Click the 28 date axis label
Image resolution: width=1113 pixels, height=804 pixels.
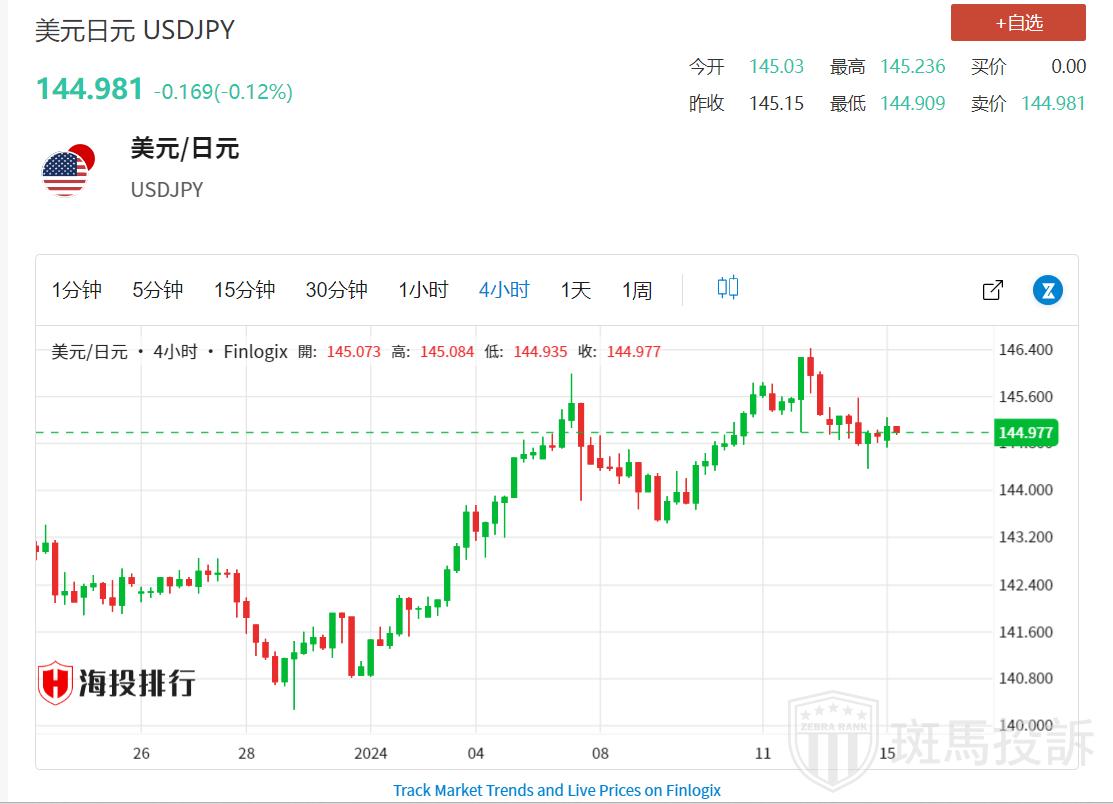coord(246,754)
